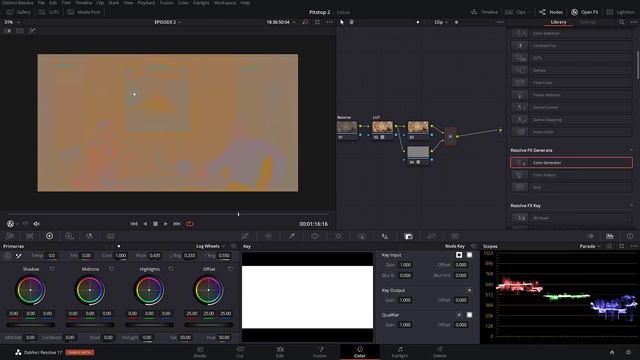640x360 pixels.
Task: Open the Gallery panel
Action: (x=19, y=12)
